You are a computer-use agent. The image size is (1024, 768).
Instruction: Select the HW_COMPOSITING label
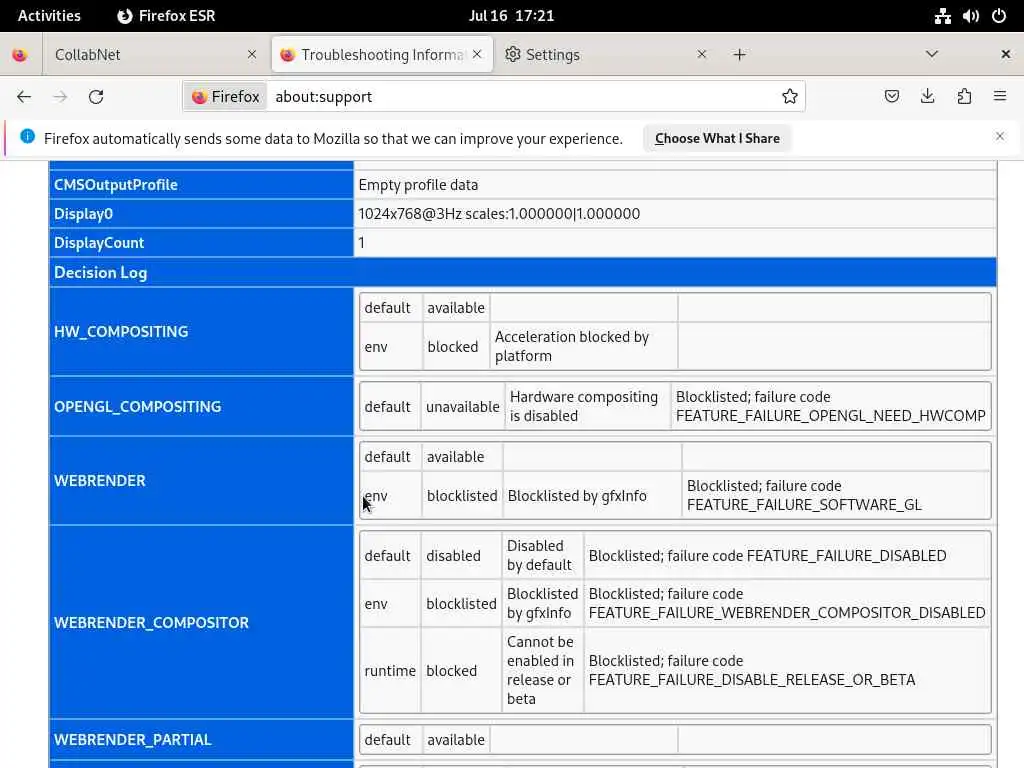point(121,332)
